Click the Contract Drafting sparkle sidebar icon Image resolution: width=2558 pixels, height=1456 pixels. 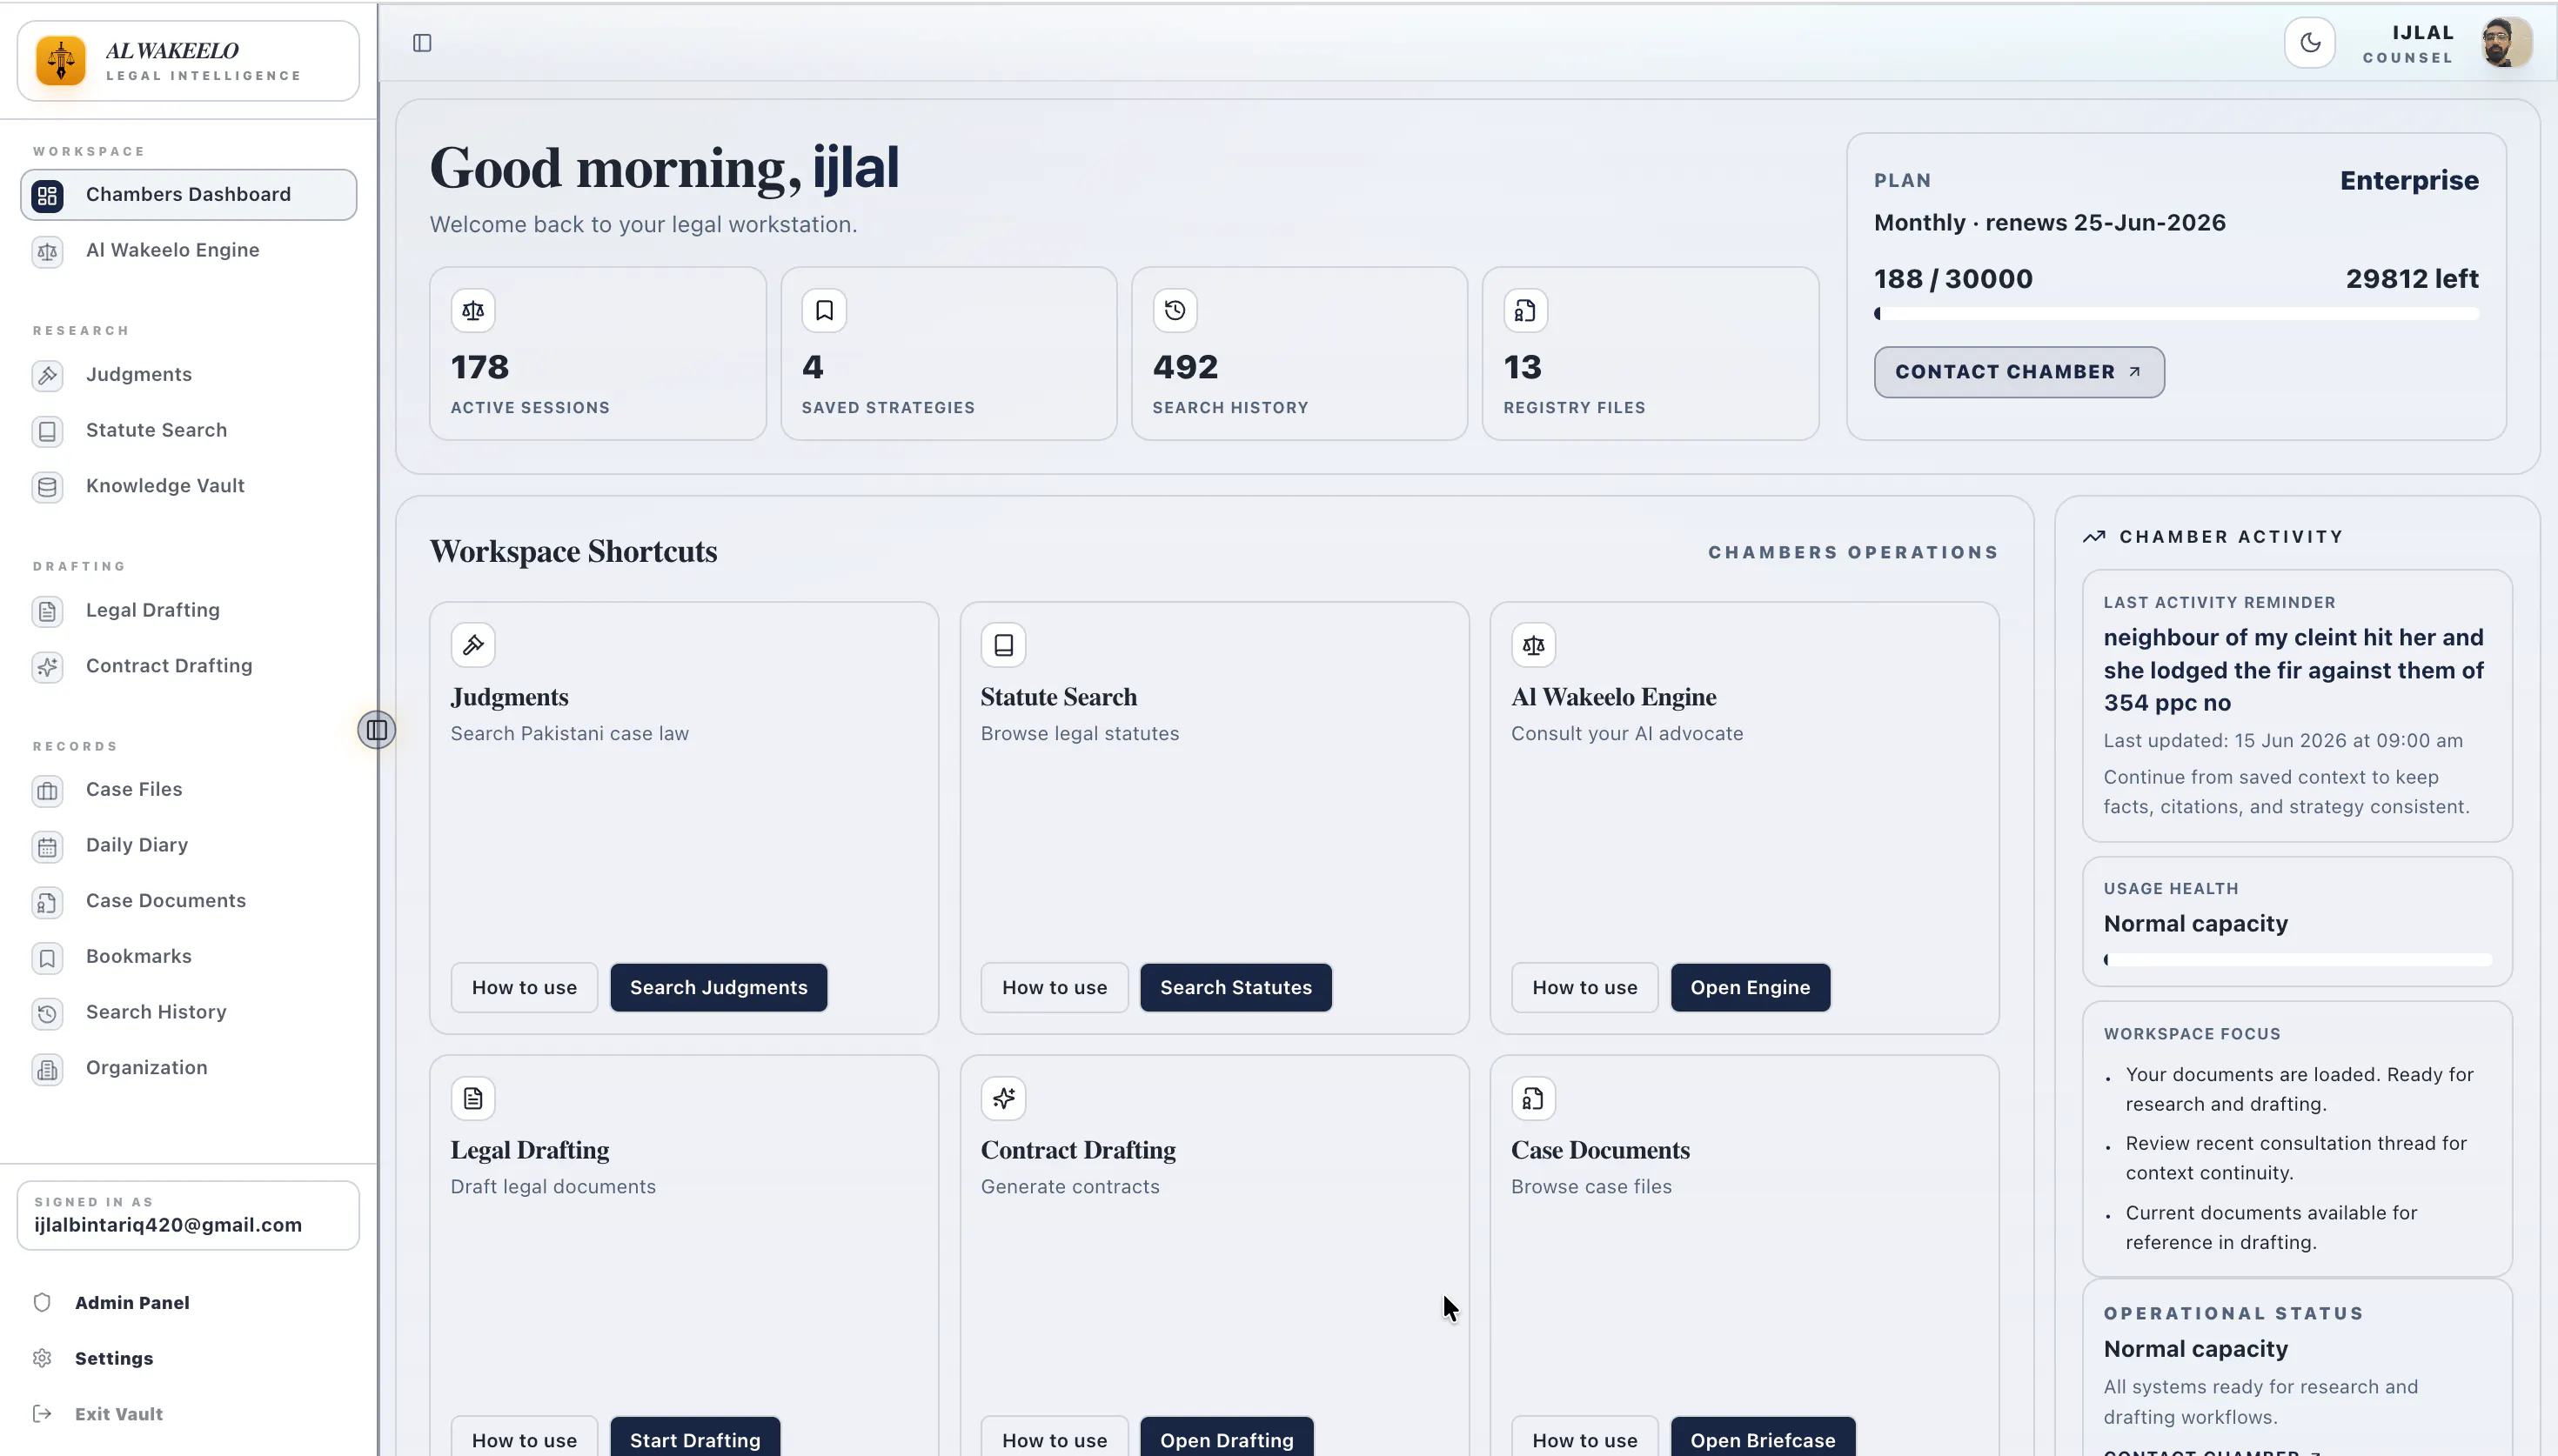click(47, 667)
